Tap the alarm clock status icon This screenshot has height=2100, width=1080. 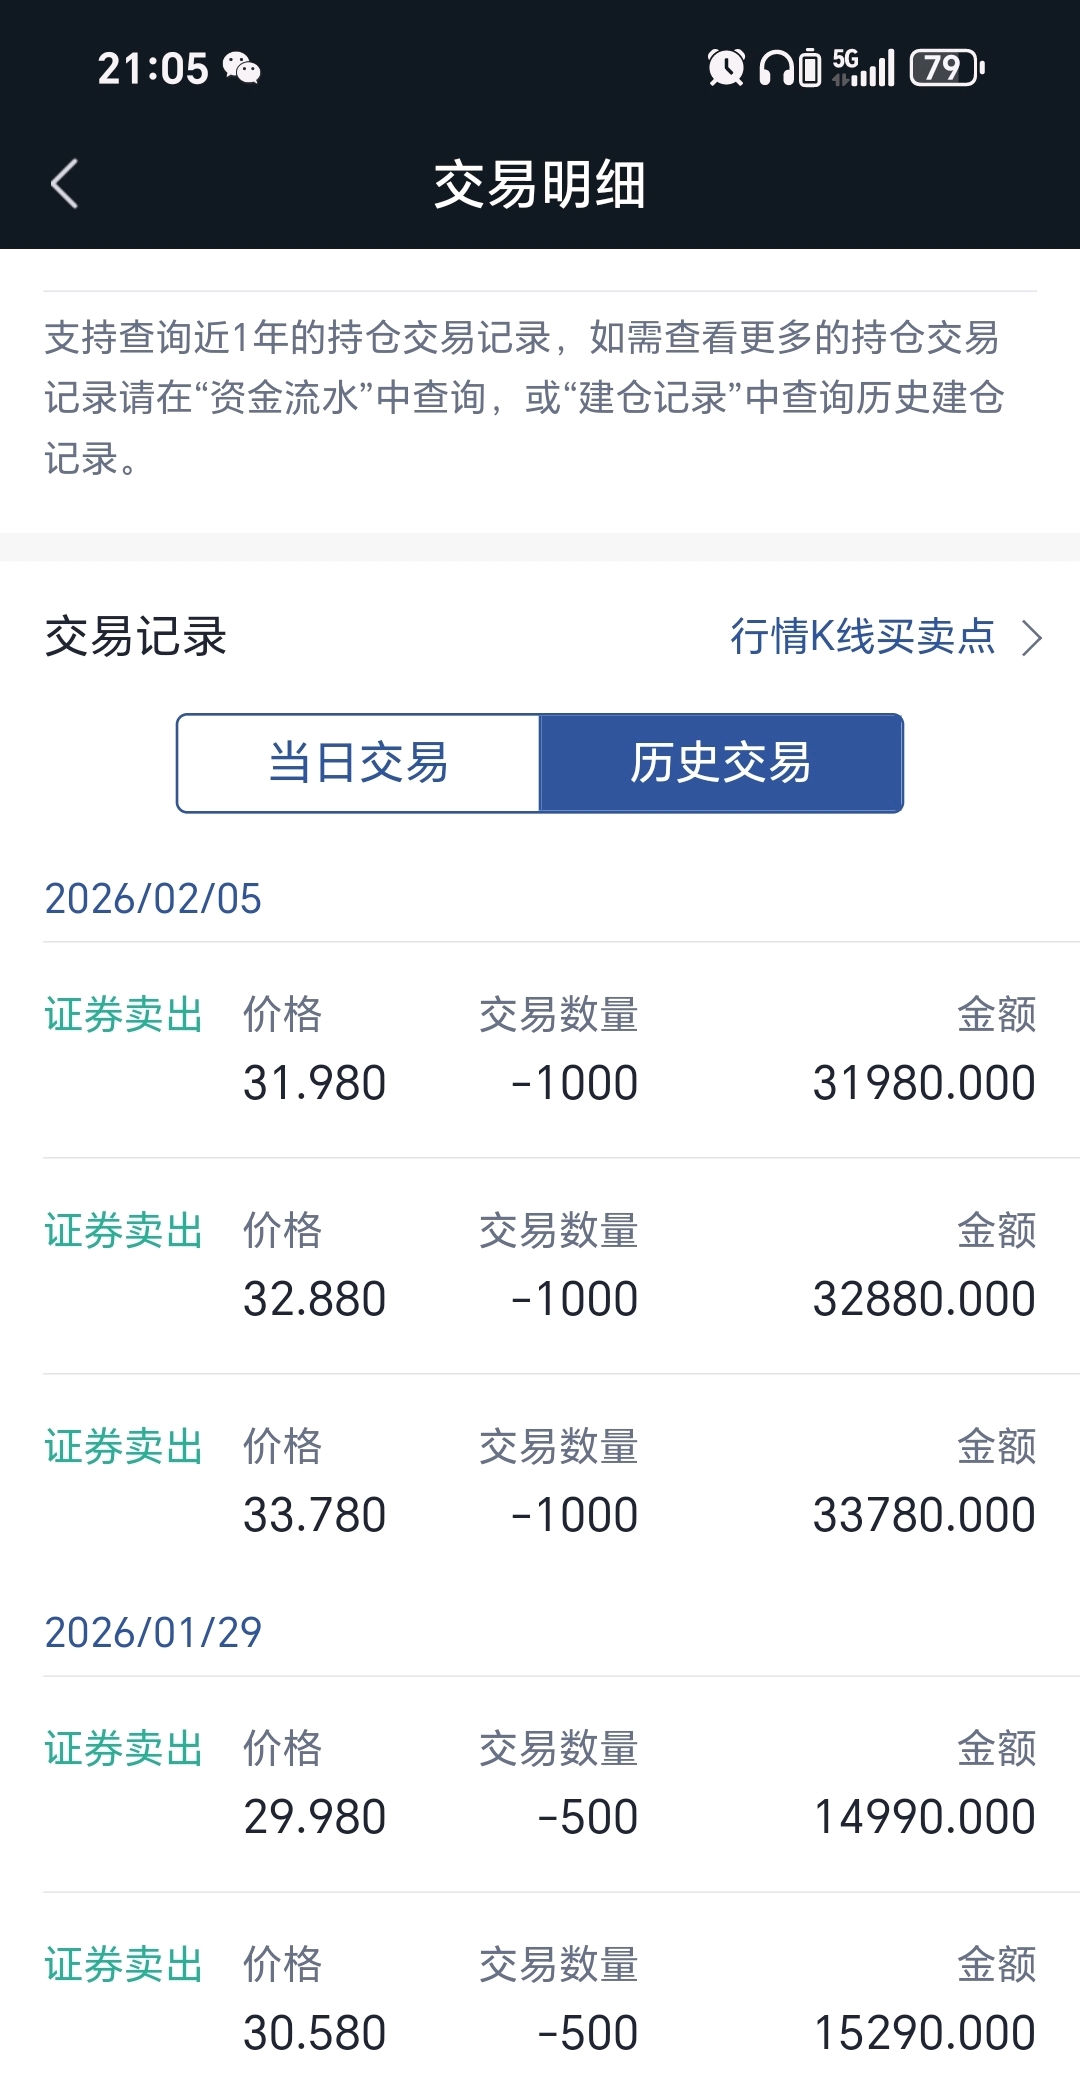(726, 68)
